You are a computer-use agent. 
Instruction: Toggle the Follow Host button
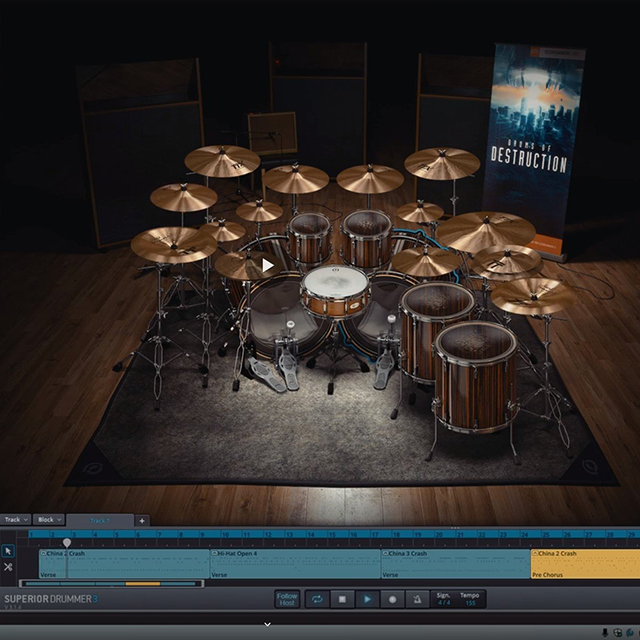point(287,599)
